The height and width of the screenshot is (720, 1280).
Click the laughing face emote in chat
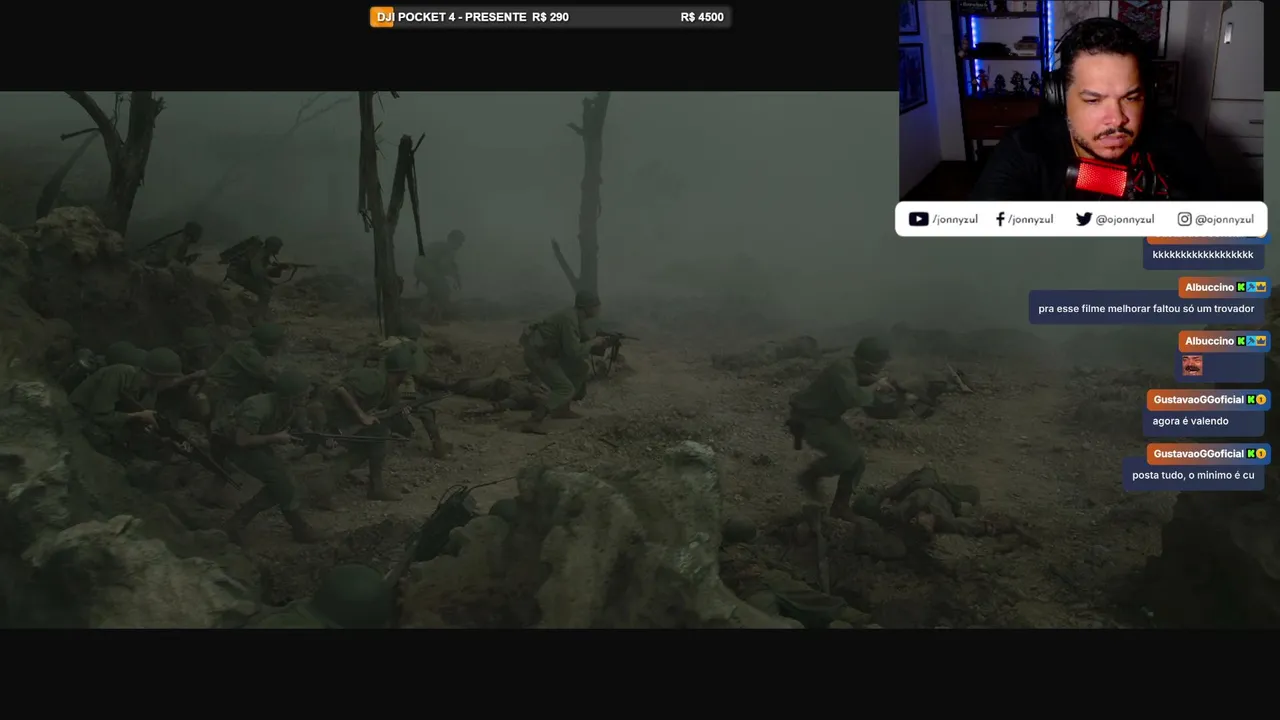pyautogui.click(x=1192, y=365)
